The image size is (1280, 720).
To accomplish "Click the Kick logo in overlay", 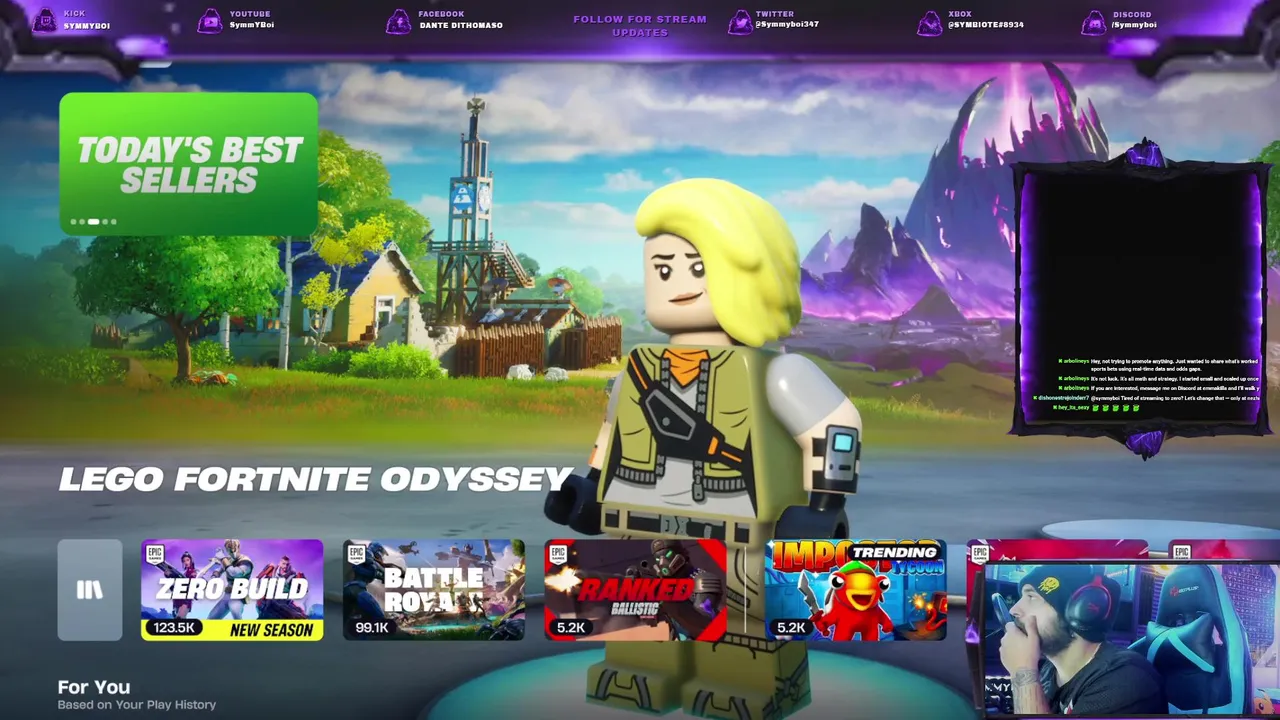I will [x=45, y=21].
